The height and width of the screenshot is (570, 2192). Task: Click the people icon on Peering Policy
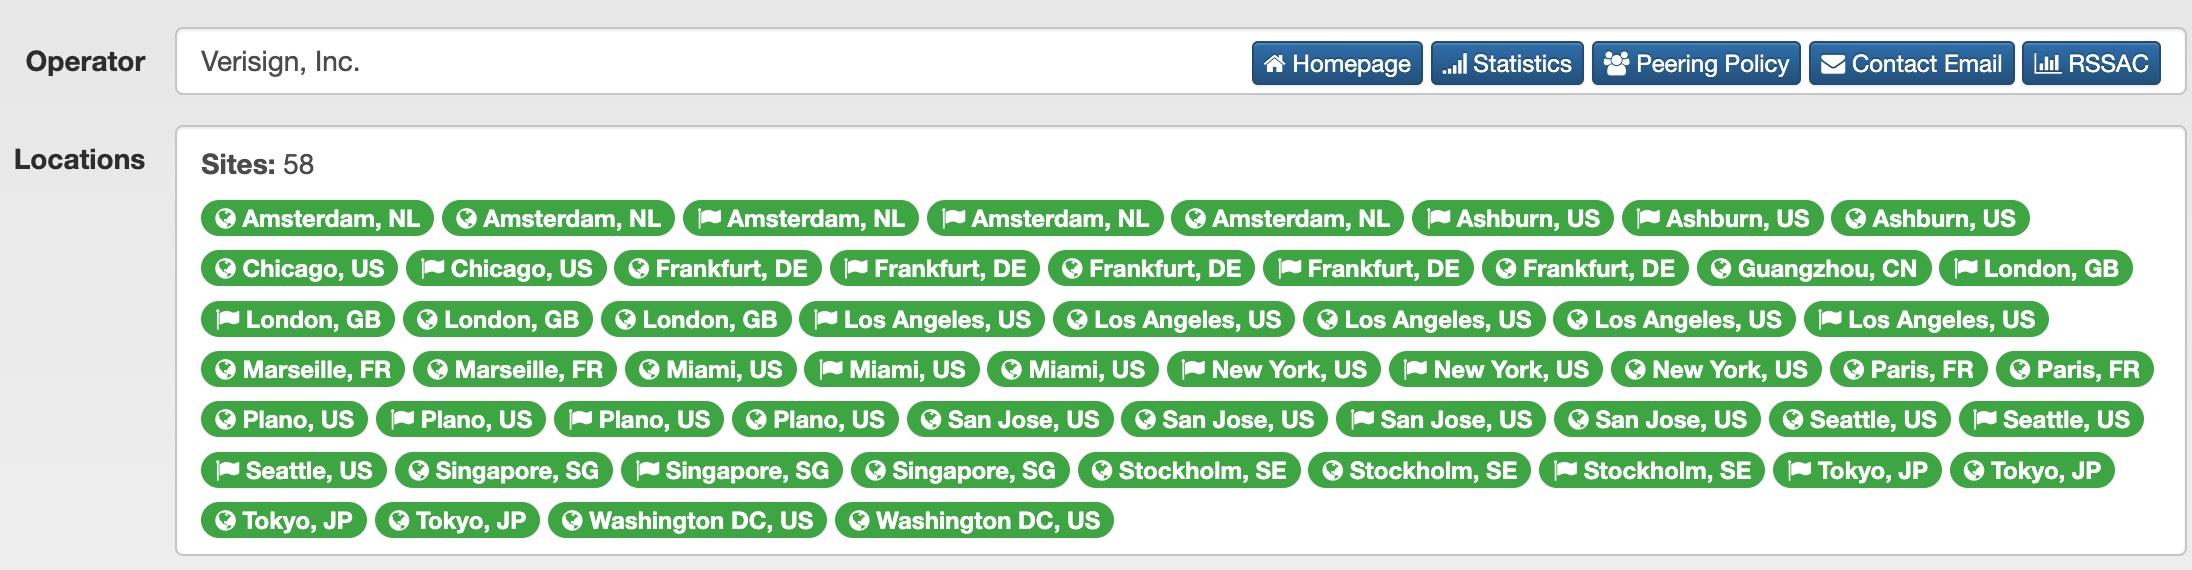1616,64
